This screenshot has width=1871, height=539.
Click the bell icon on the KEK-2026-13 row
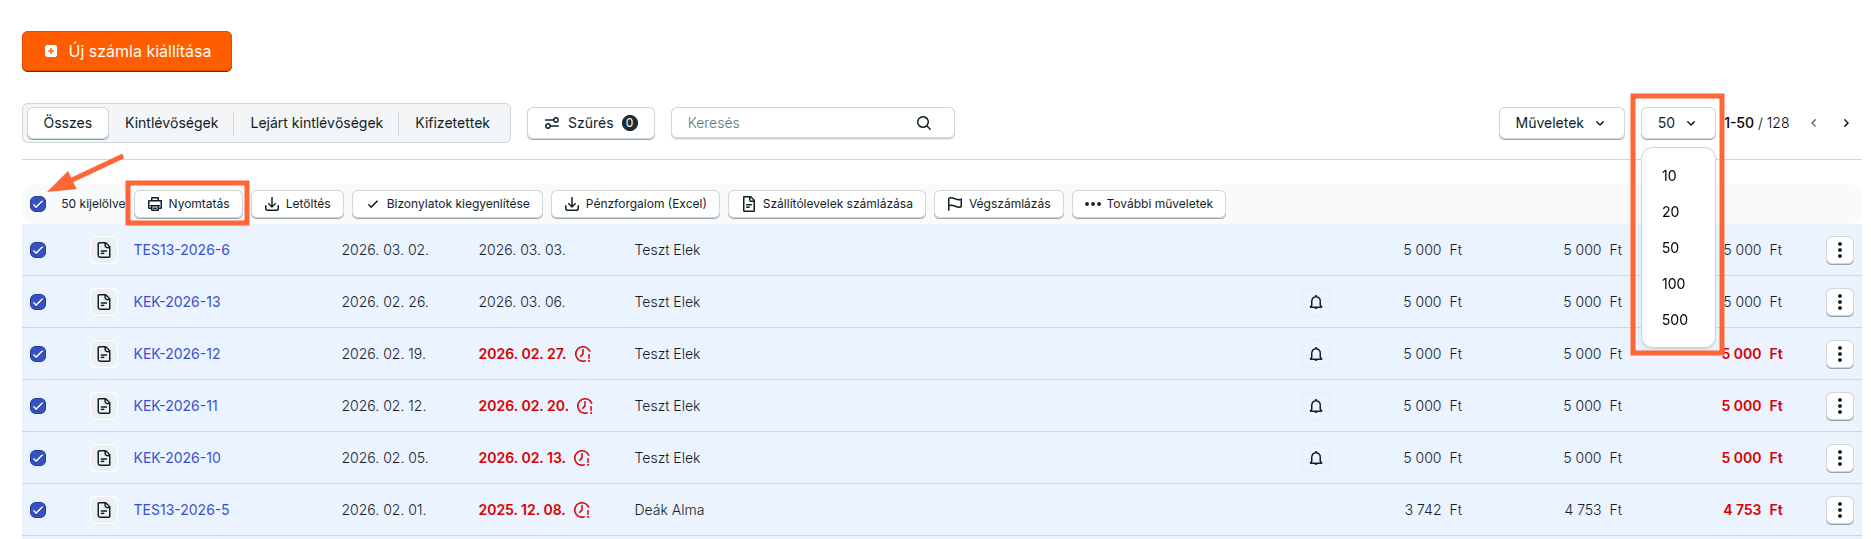point(1316,302)
